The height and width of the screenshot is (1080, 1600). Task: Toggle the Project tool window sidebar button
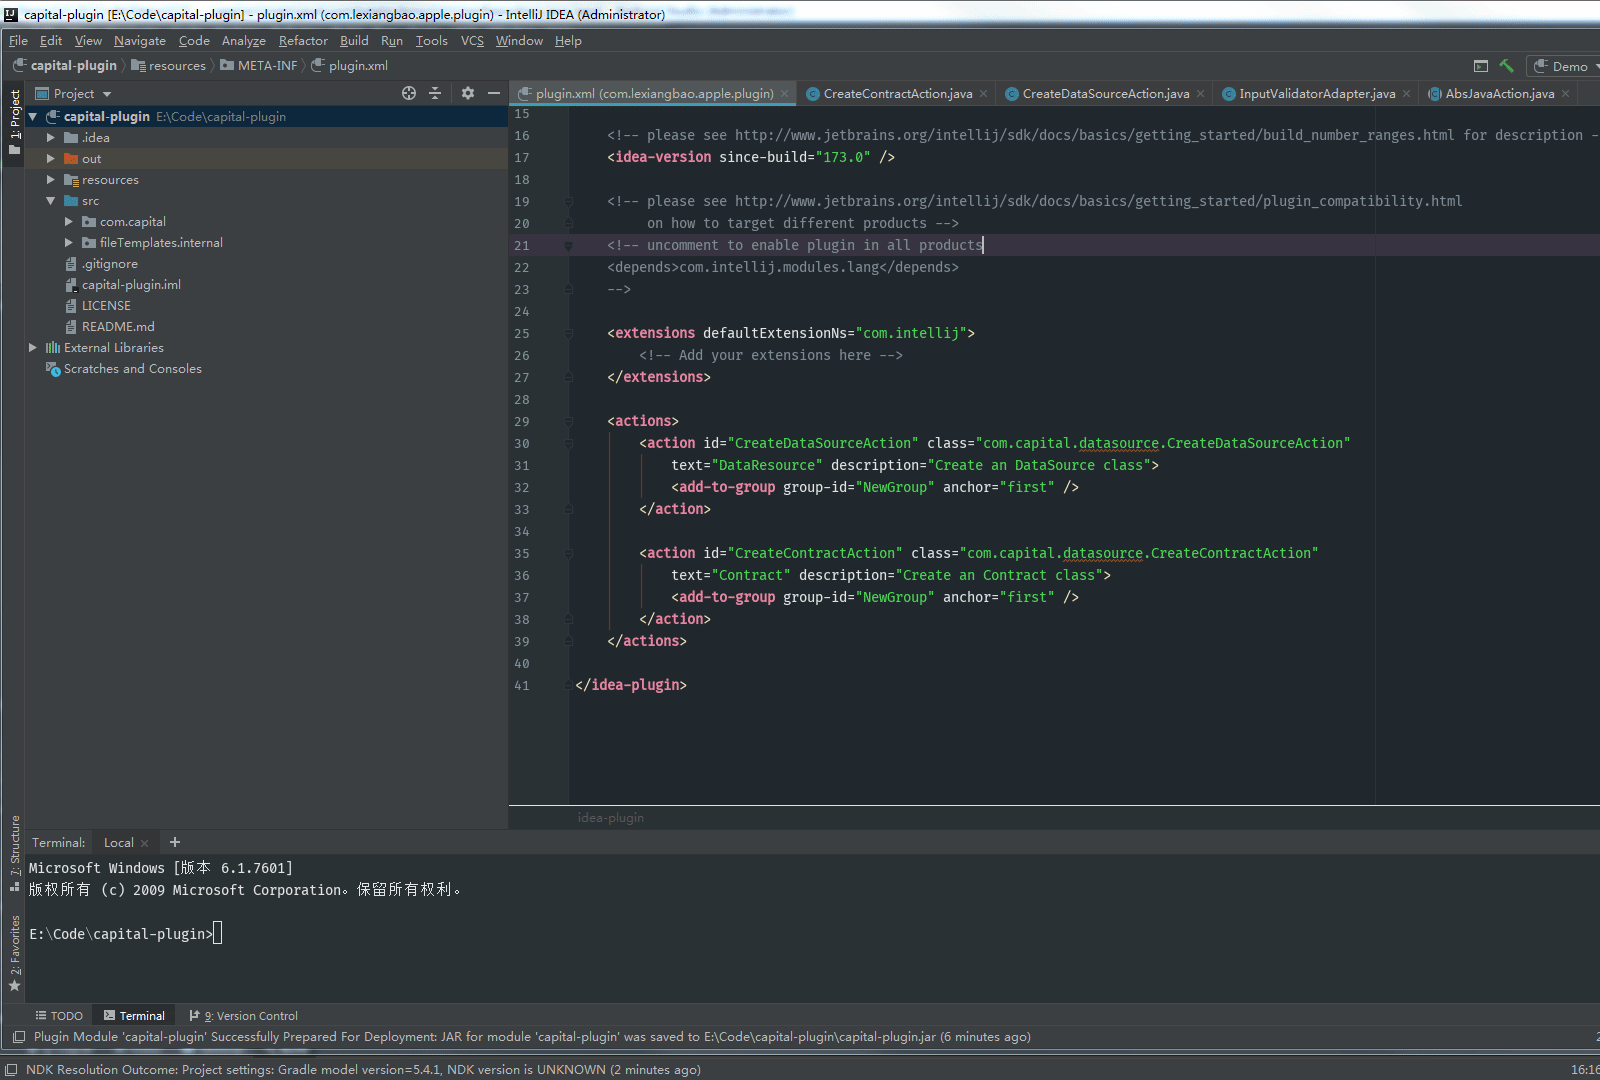tap(14, 122)
